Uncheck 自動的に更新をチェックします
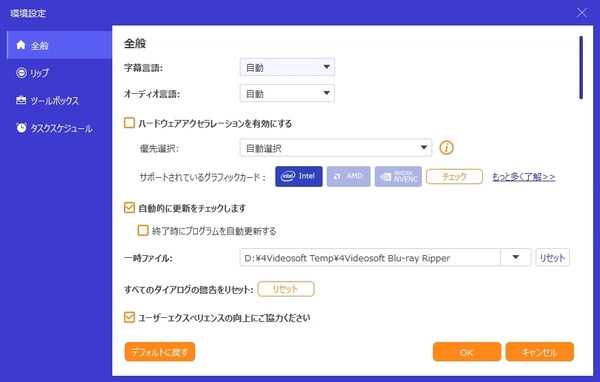The height and width of the screenshot is (382, 600). (129, 208)
